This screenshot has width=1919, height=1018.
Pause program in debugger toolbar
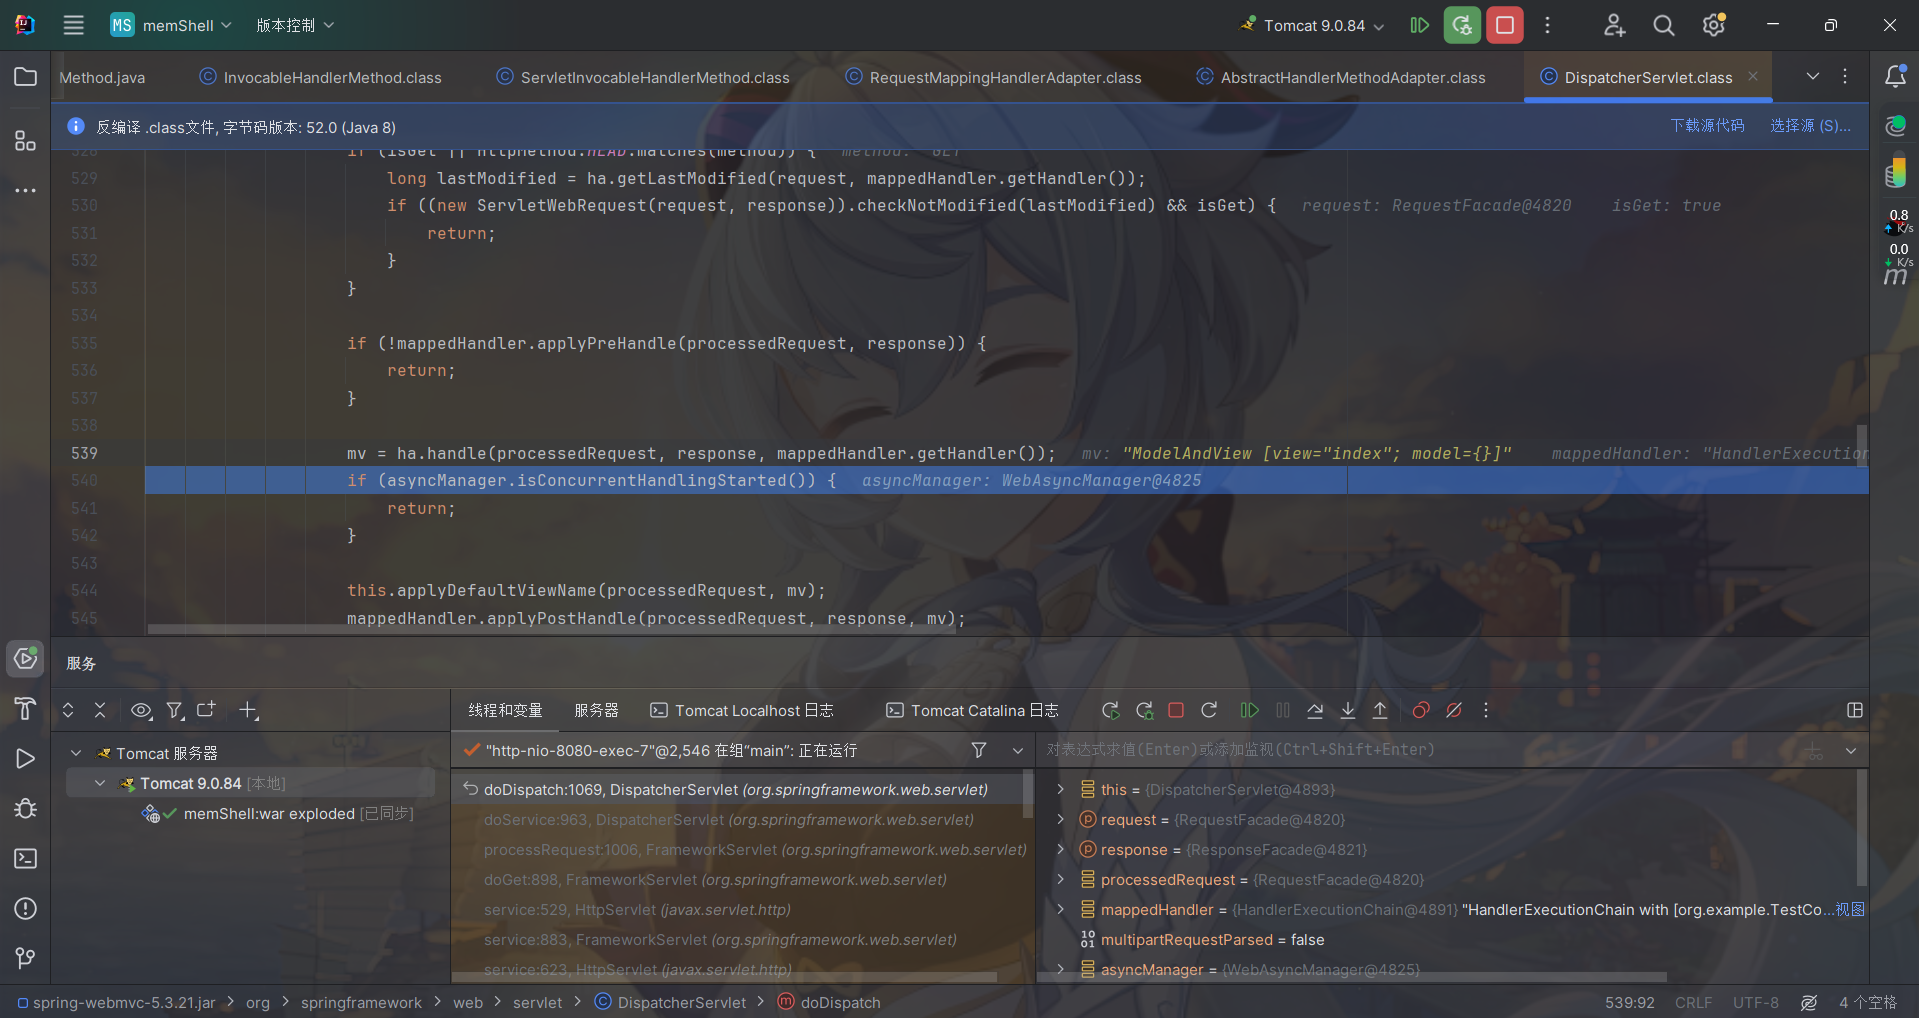[1283, 710]
